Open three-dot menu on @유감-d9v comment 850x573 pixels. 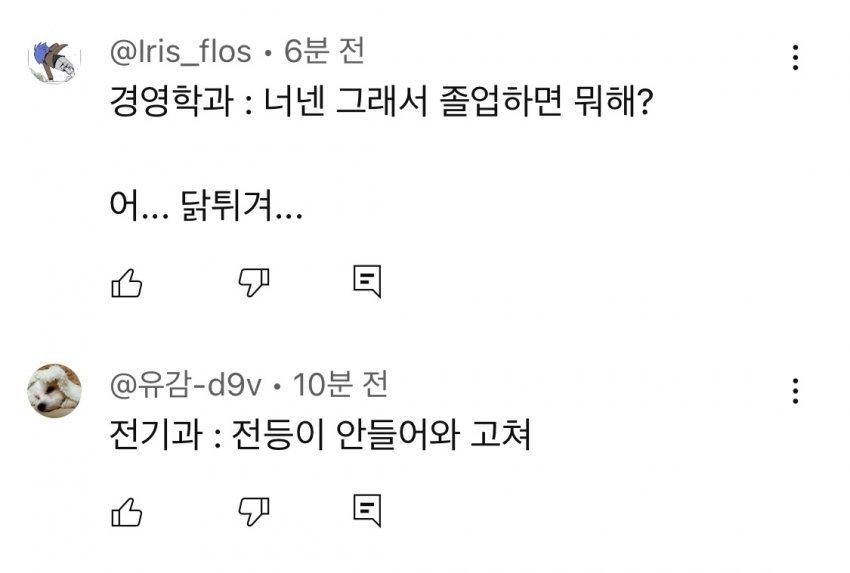coord(795,391)
